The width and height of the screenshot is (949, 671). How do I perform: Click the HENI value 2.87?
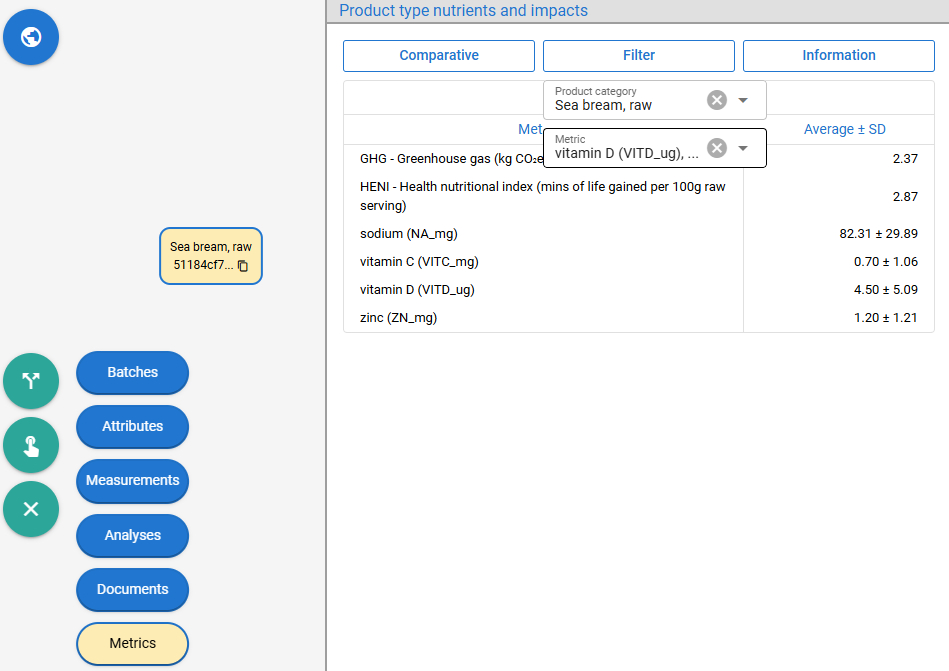click(x=905, y=197)
